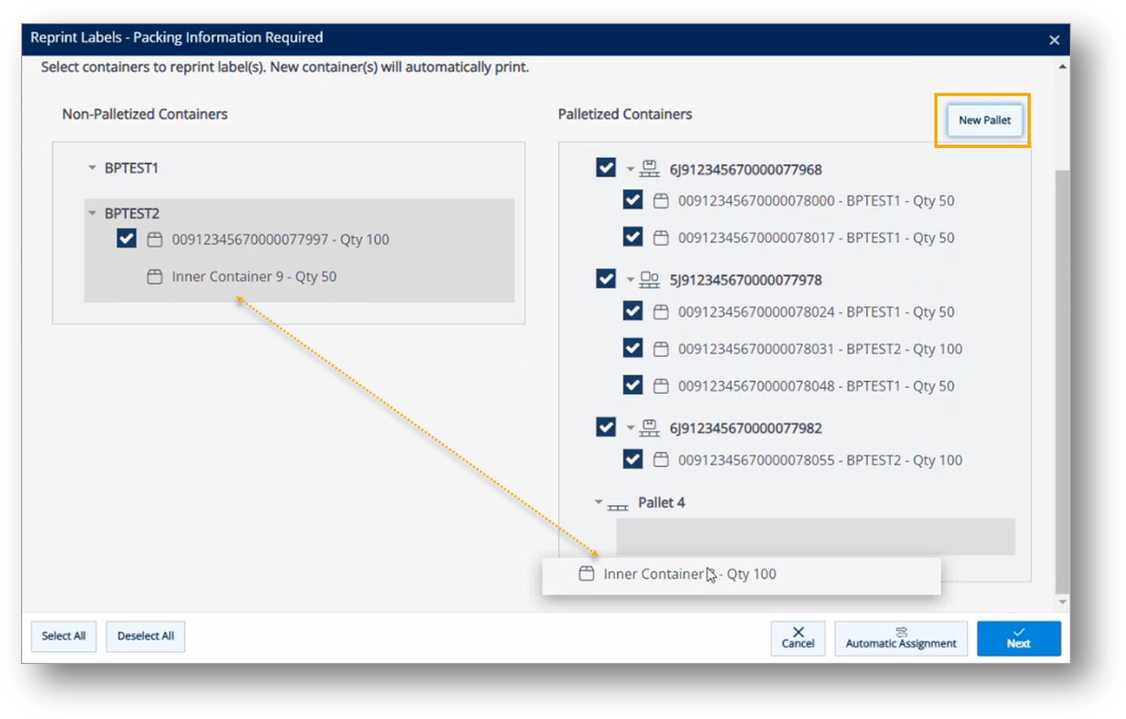
Task: Select Inner Container 9 - Qty 50 row
Action: point(254,277)
